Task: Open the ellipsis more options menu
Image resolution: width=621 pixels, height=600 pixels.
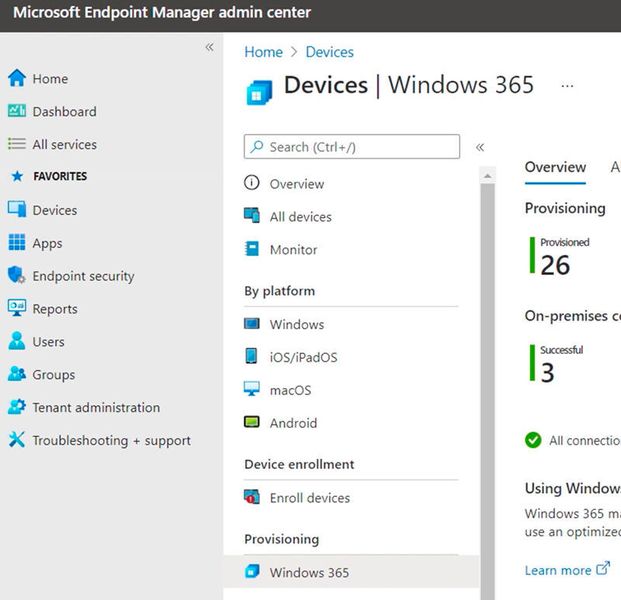Action: (567, 86)
